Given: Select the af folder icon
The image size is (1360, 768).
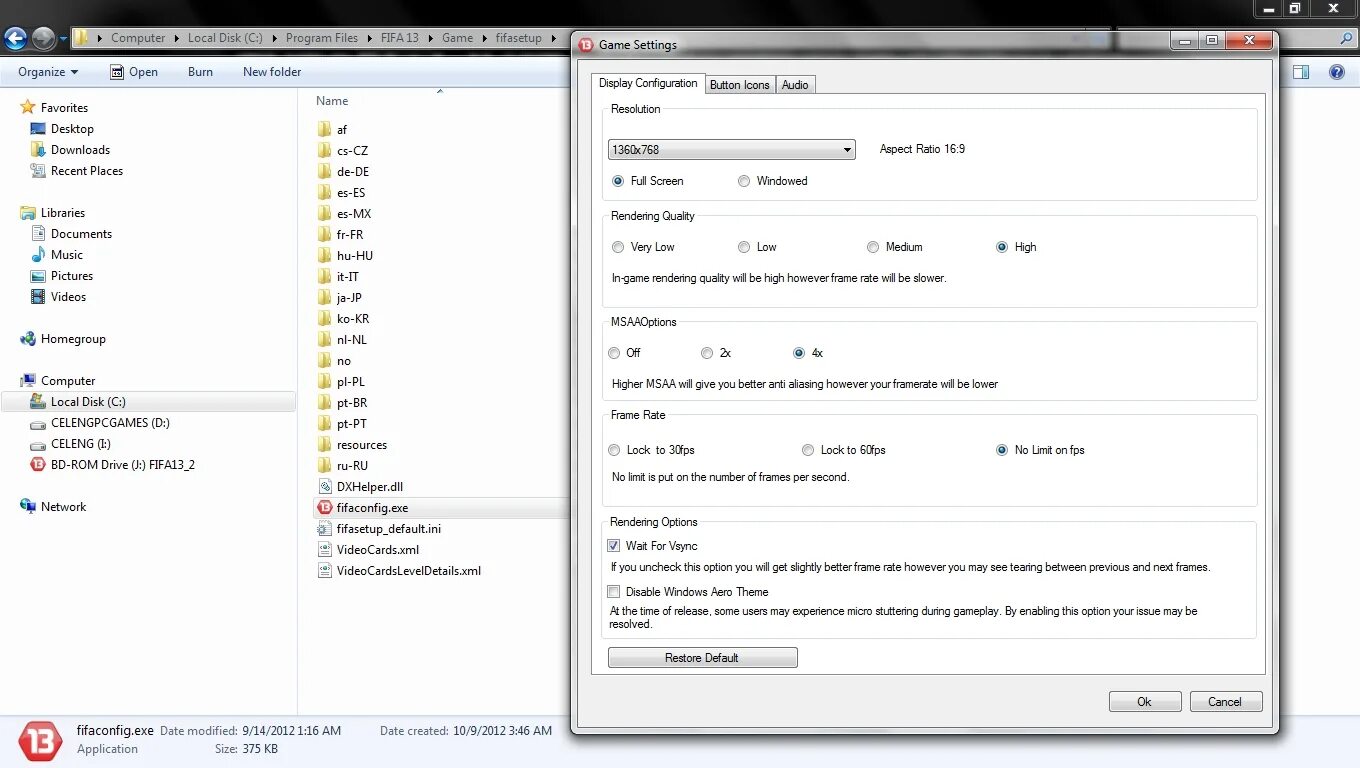Looking at the screenshot, I should (x=324, y=130).
